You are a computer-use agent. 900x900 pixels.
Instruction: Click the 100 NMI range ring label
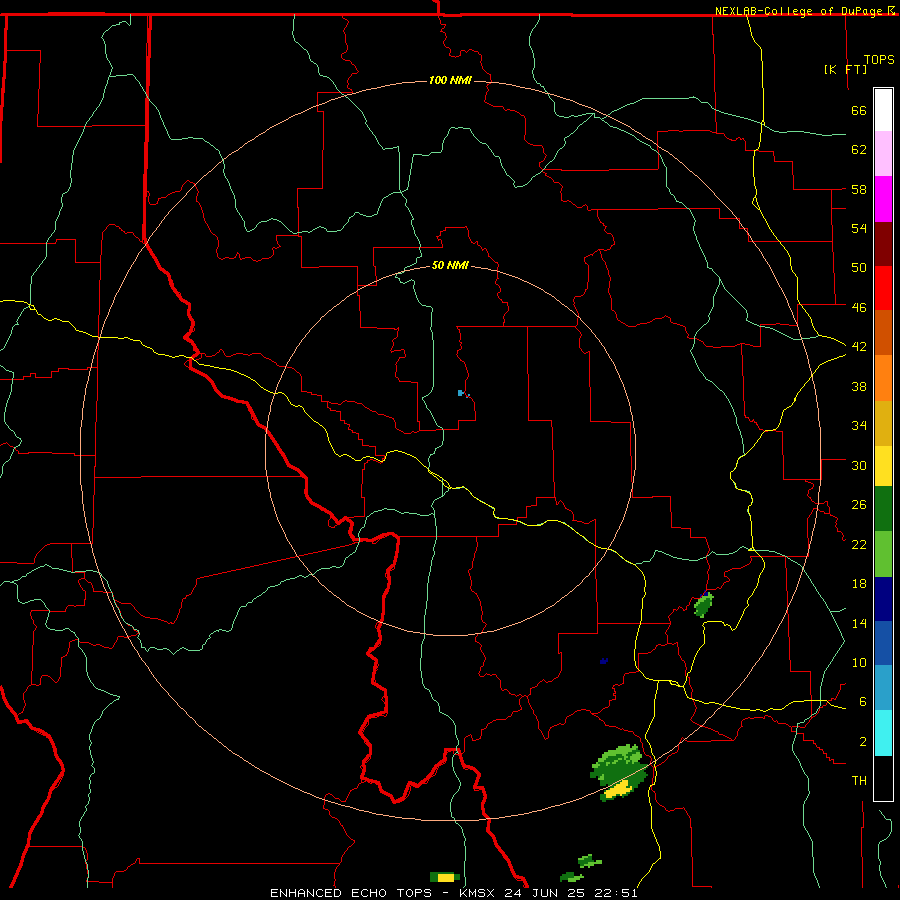coord(450,80)
